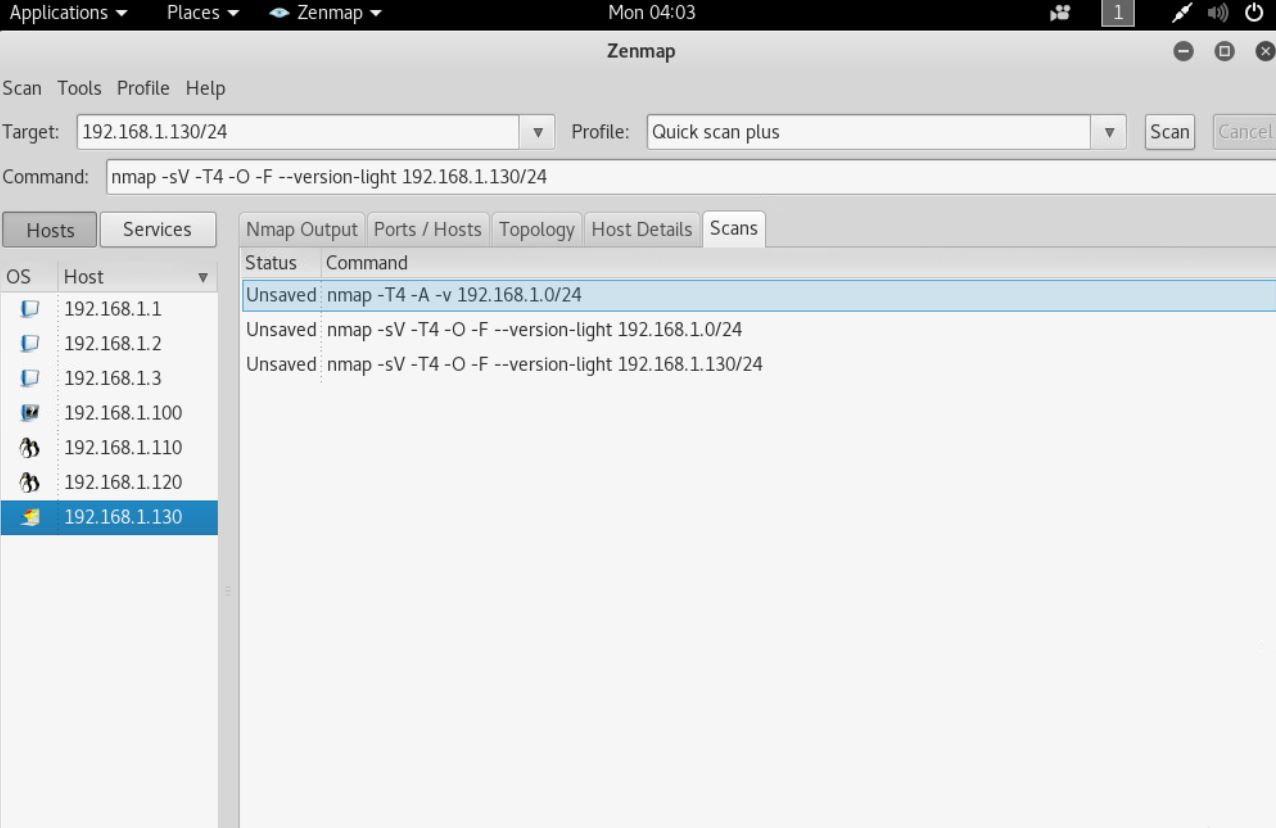Select the penguin icon next to 192.168.1.120

pyautogui.click(x=28, y=482)
